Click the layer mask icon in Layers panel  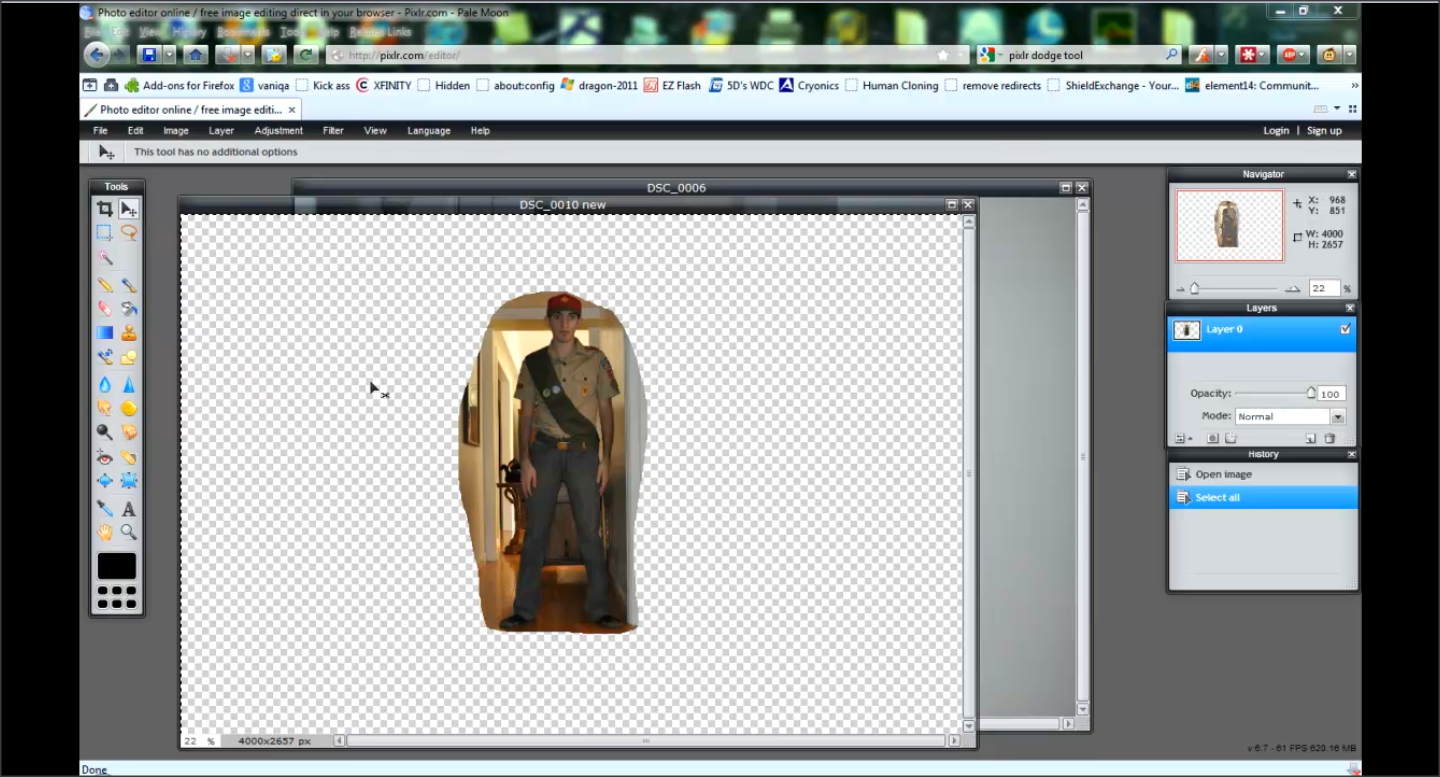(1213, 438)
